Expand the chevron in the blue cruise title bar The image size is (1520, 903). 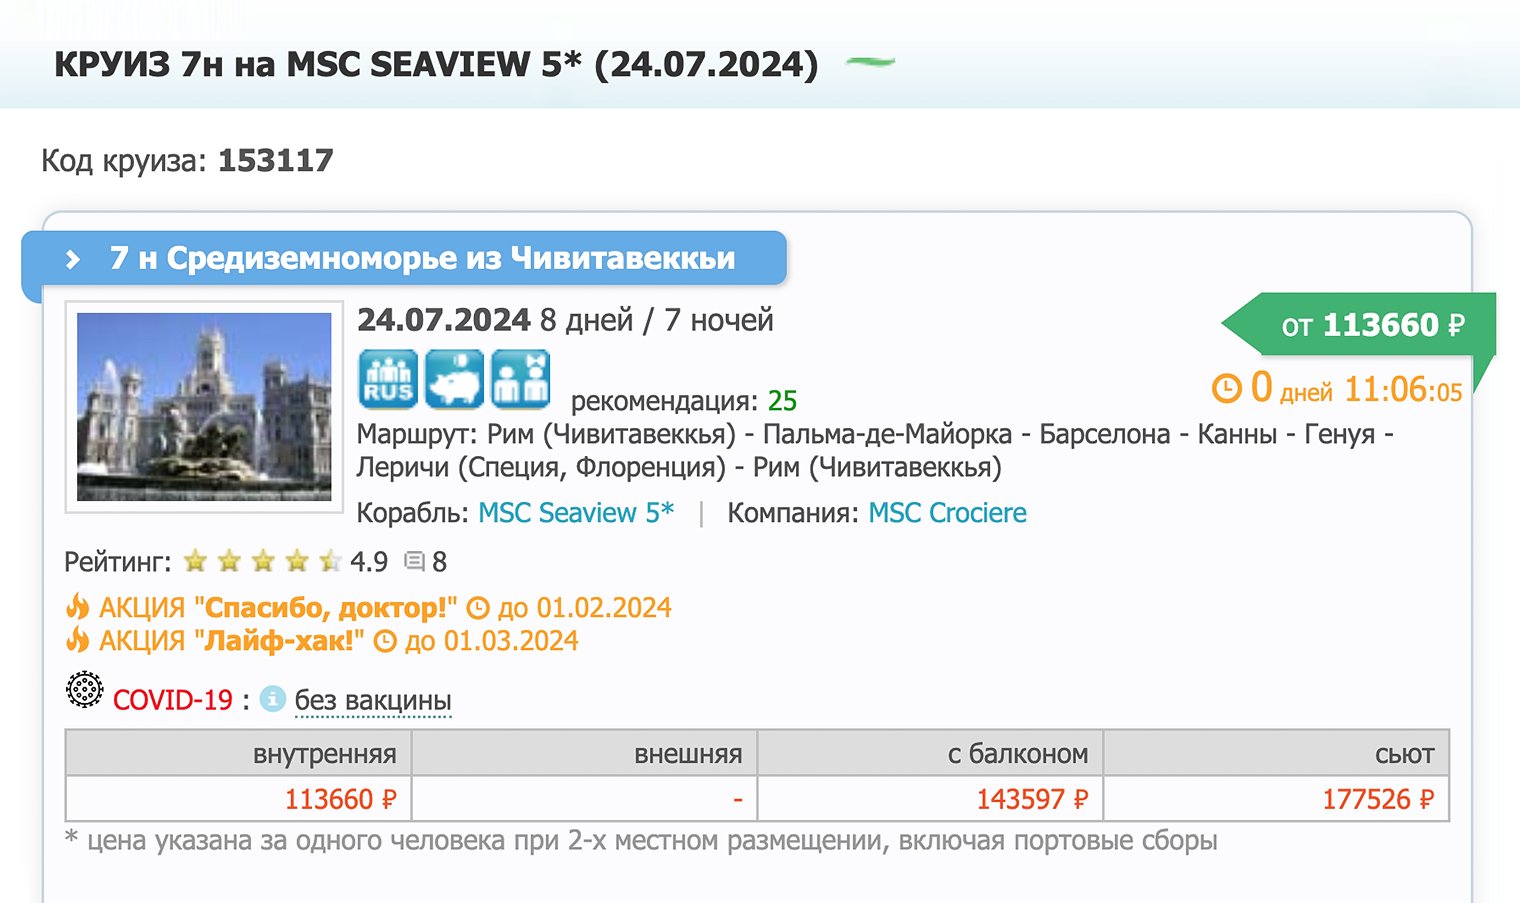[x=72, y=259]
